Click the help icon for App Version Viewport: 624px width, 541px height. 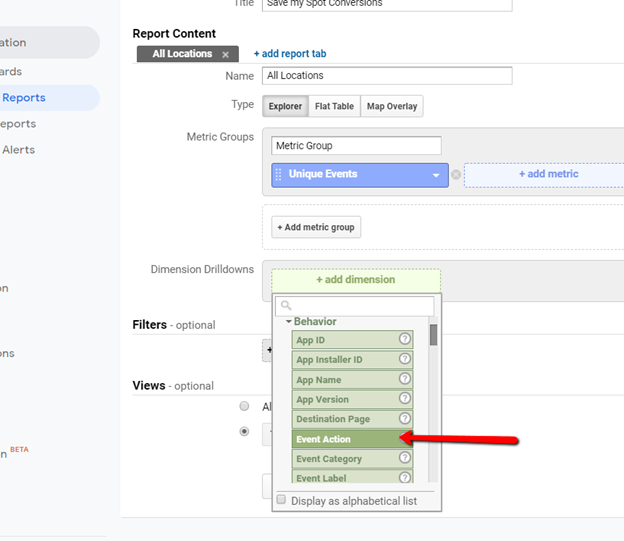tap(405, 398)
